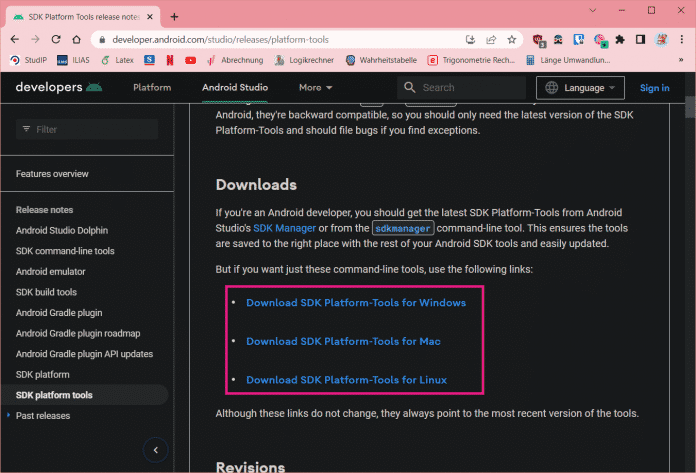Collapse the sidebar with the chevron button
Screen dimensions: 696x473
pyautogui.click(x=155, y=450)
